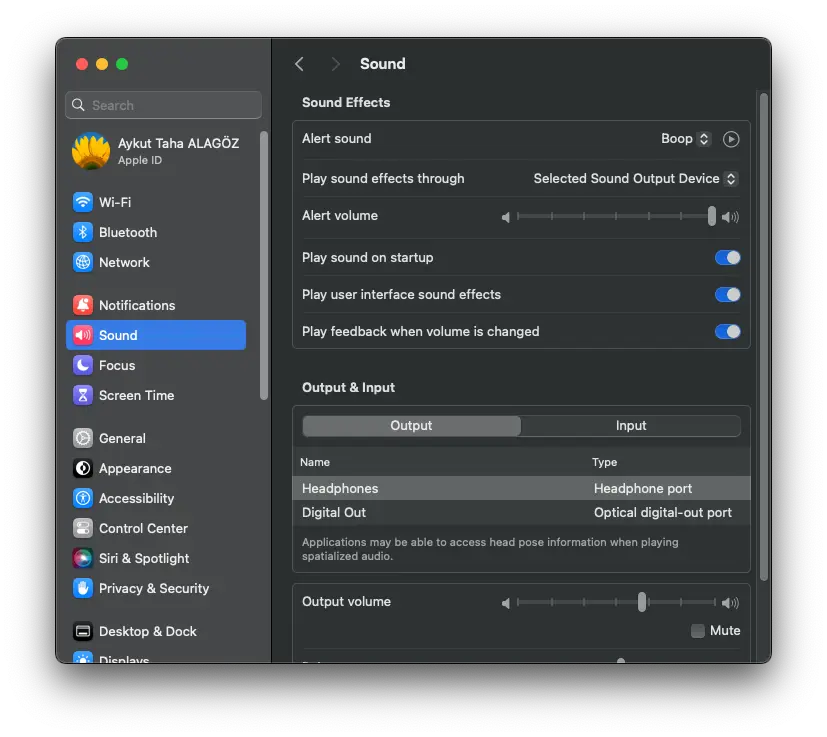This screenshot has height=737, width=827.
Task: Click the Search input field
Action: 164,105
